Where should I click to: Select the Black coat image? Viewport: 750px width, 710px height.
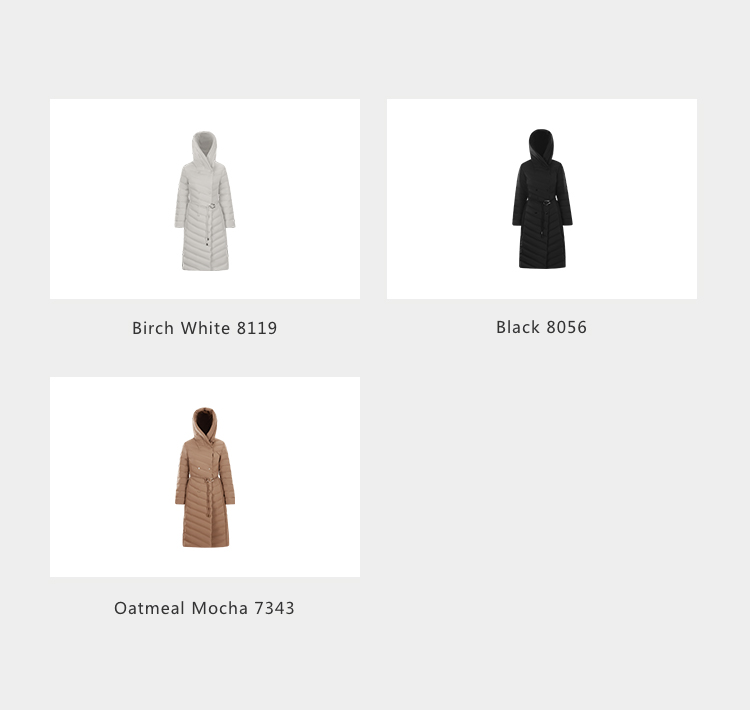tap(541, 199)
